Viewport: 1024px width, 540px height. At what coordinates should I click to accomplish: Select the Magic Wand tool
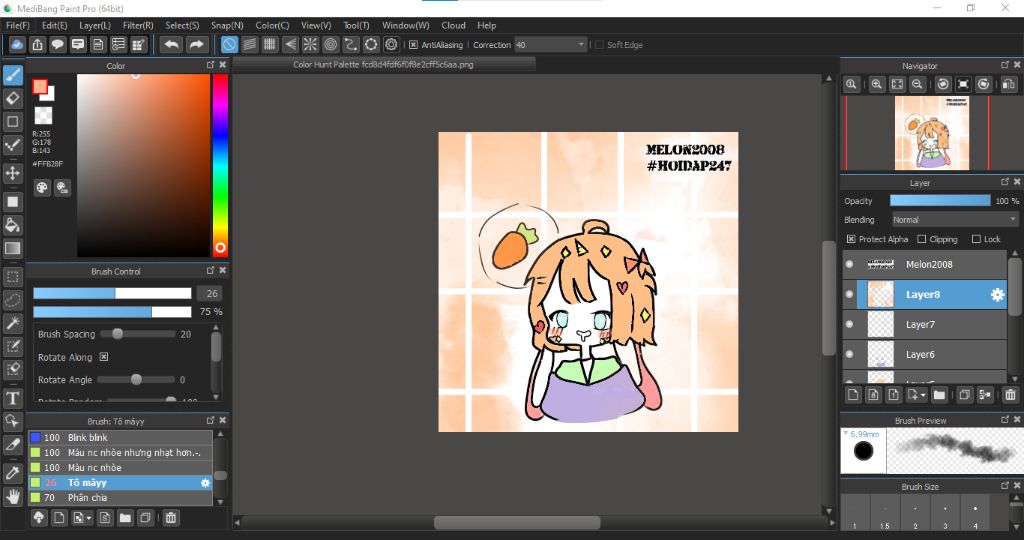12,323
